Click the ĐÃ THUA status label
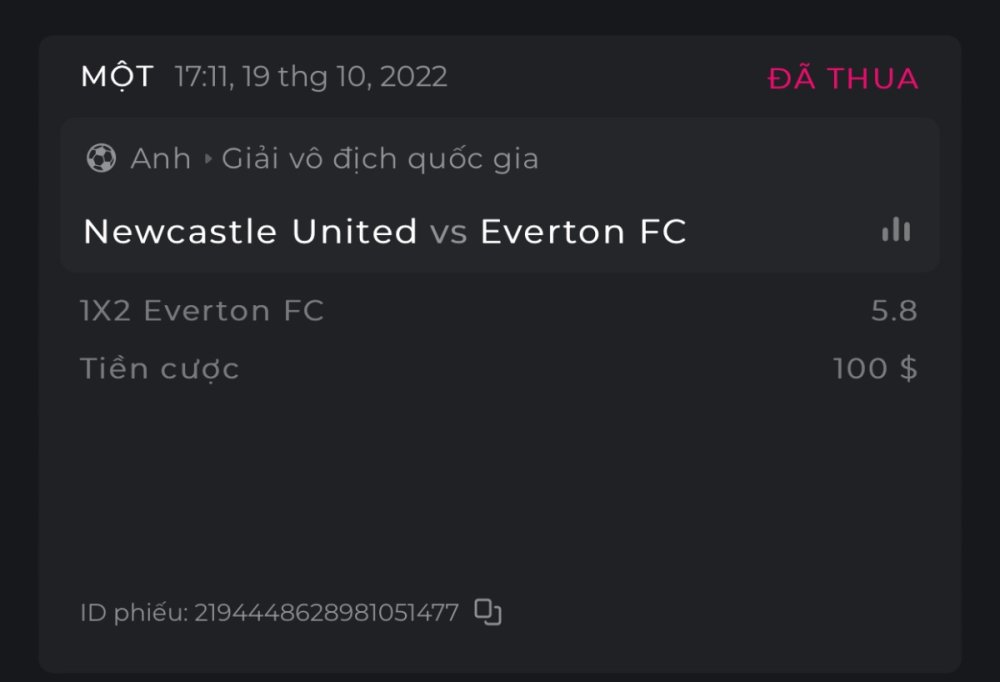1000x682 pixels. click(x=843, y=78)
